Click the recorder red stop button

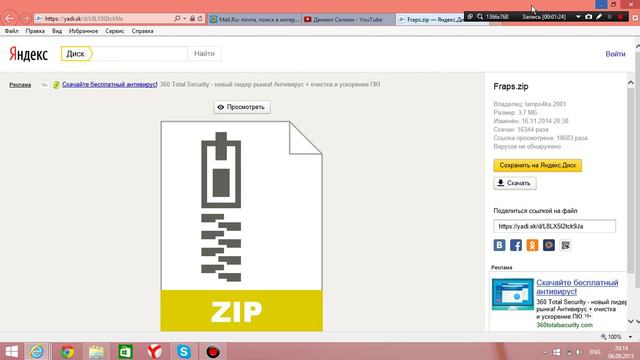(x=620, y=17)
